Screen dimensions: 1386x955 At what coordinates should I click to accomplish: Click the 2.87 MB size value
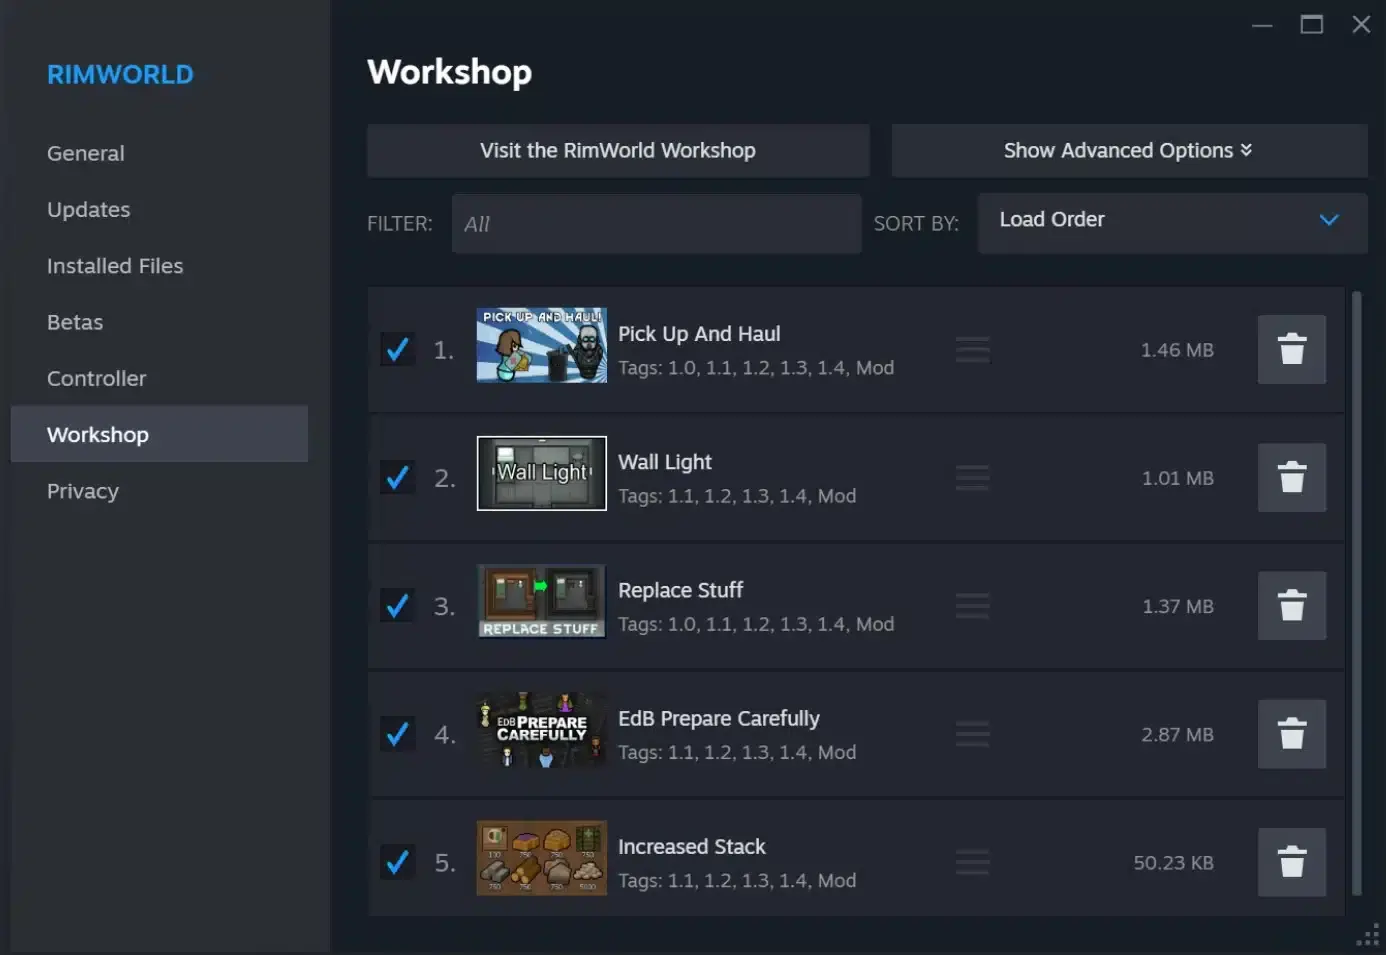click(x=1178, y=734)
